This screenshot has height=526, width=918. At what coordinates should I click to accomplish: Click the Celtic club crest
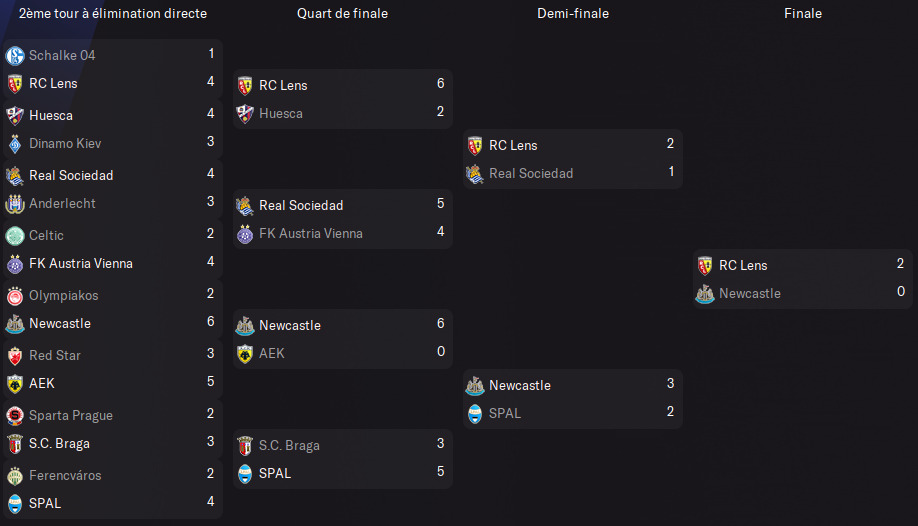(15, 235)
